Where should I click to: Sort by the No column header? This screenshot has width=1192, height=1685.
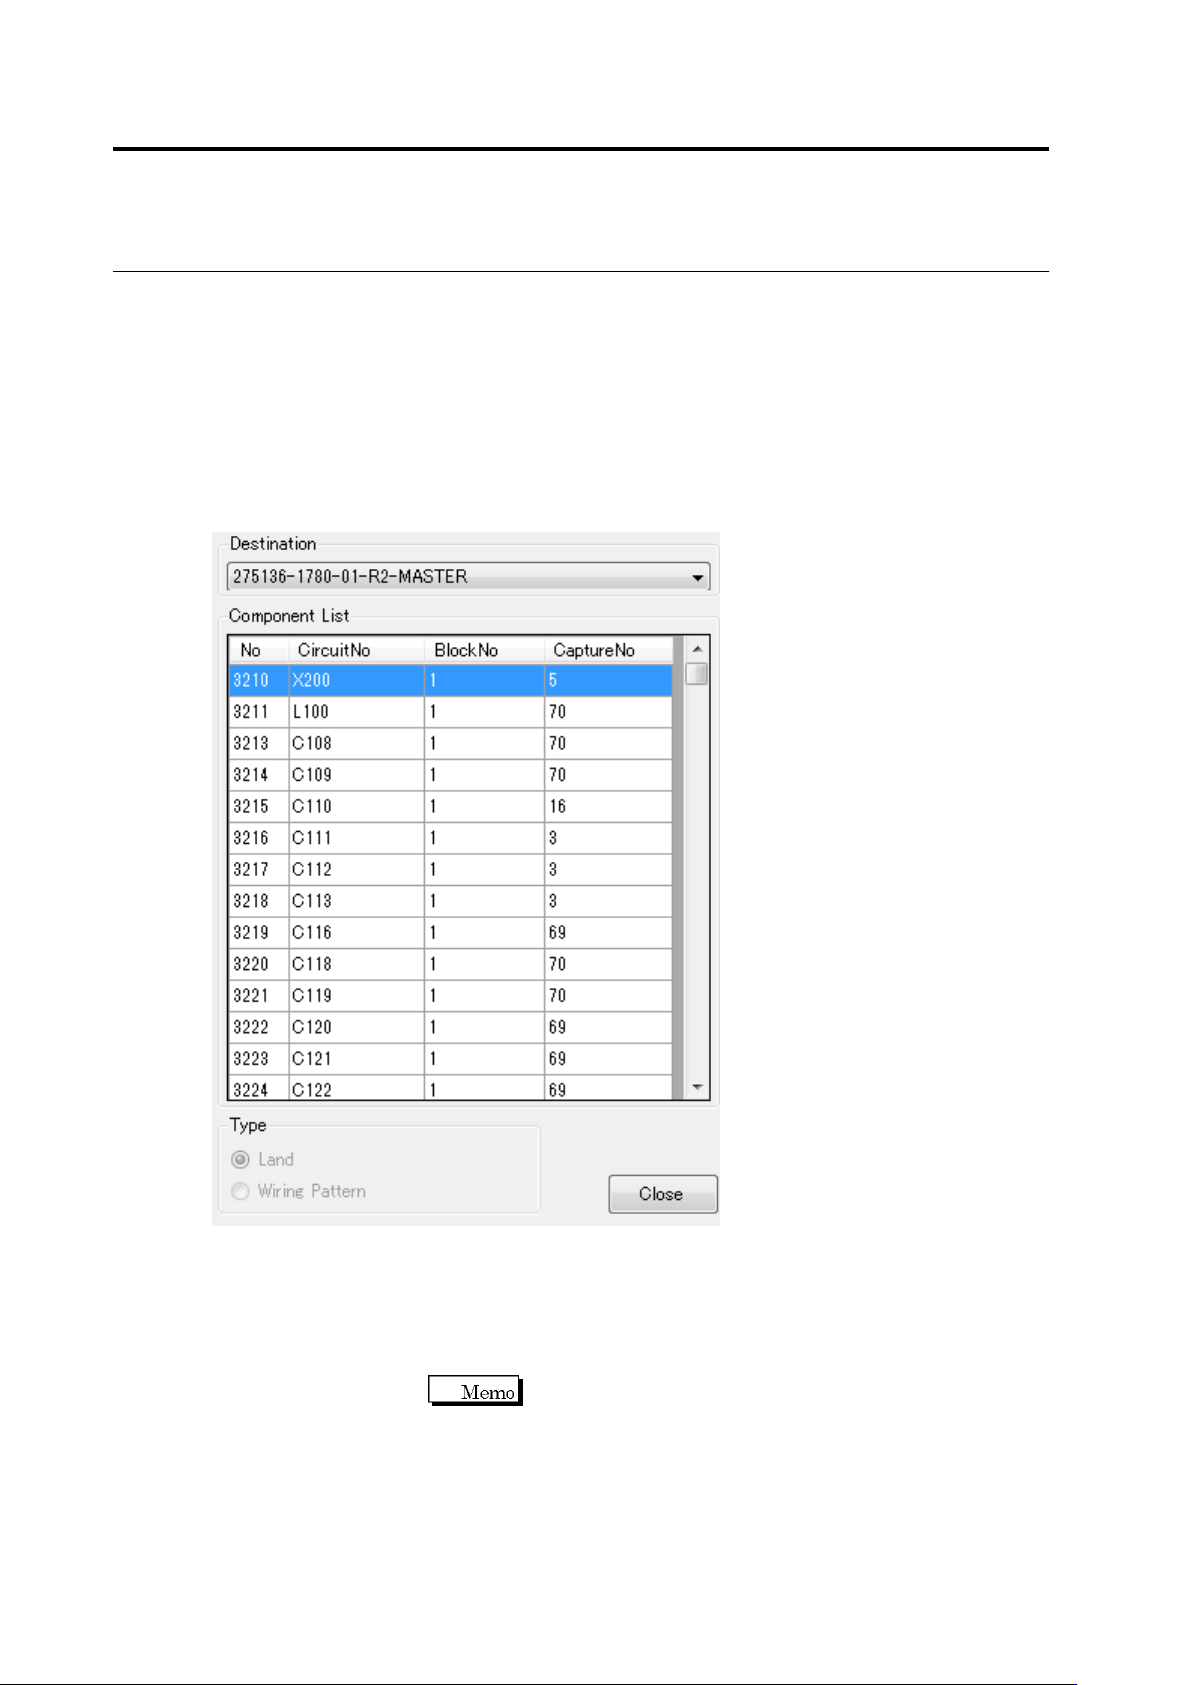pyautogui.click(x=259, y=650)
